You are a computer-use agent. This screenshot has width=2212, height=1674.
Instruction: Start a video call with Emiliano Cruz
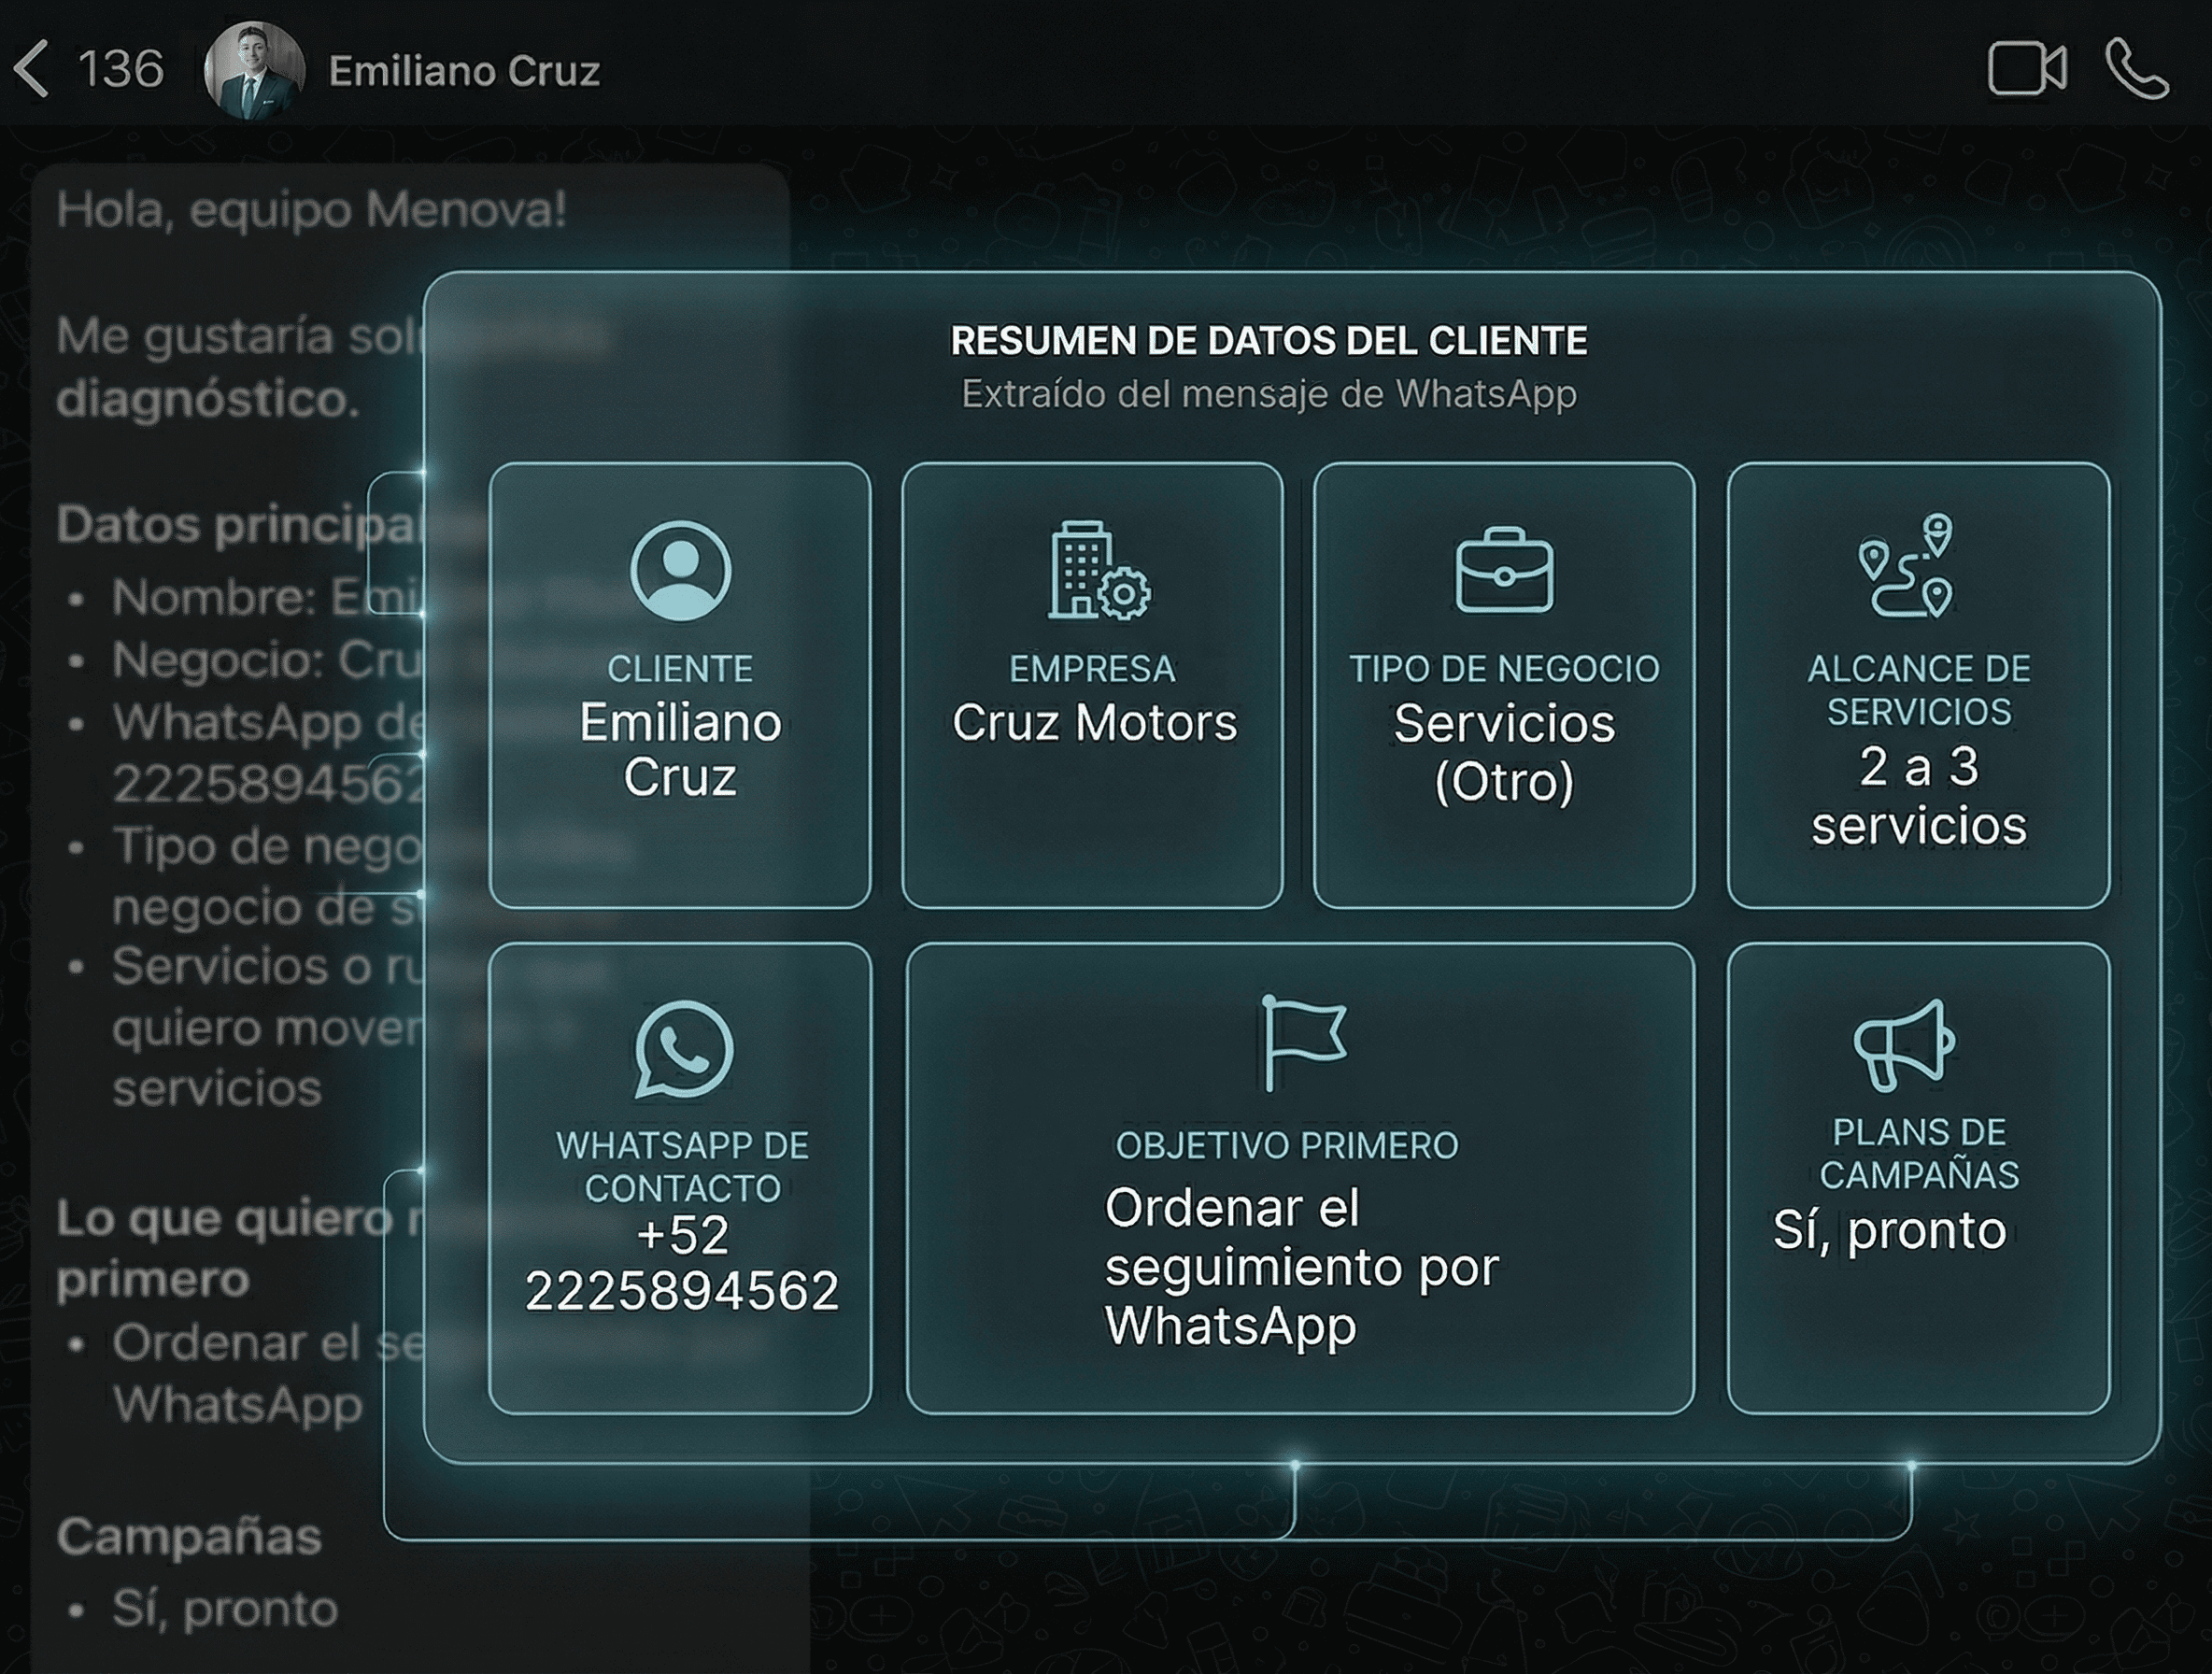[x=2030, y=69]
